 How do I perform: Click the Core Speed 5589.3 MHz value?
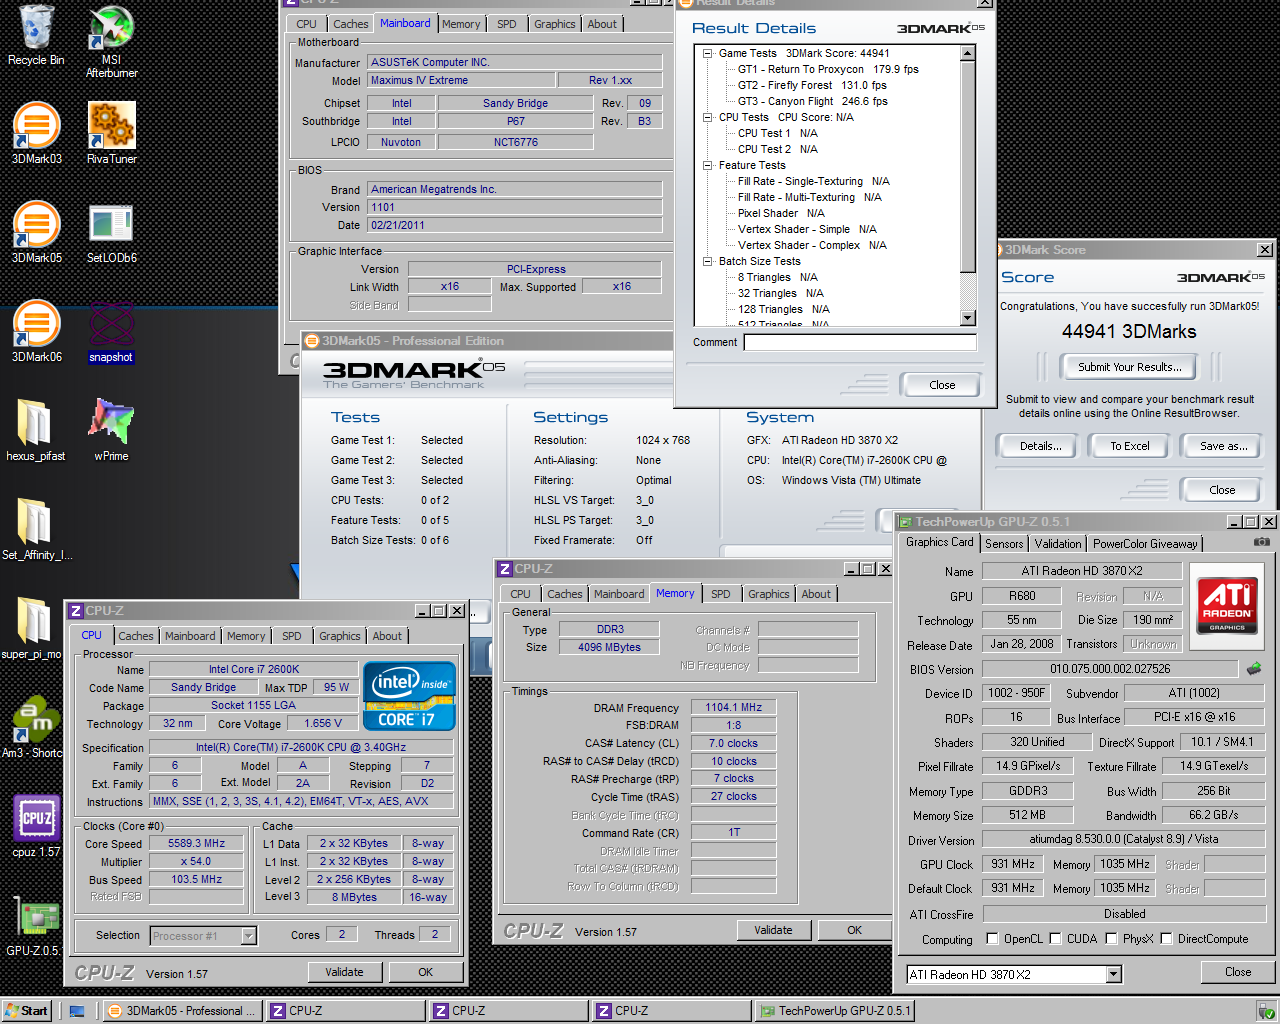[x=197, y=844]
